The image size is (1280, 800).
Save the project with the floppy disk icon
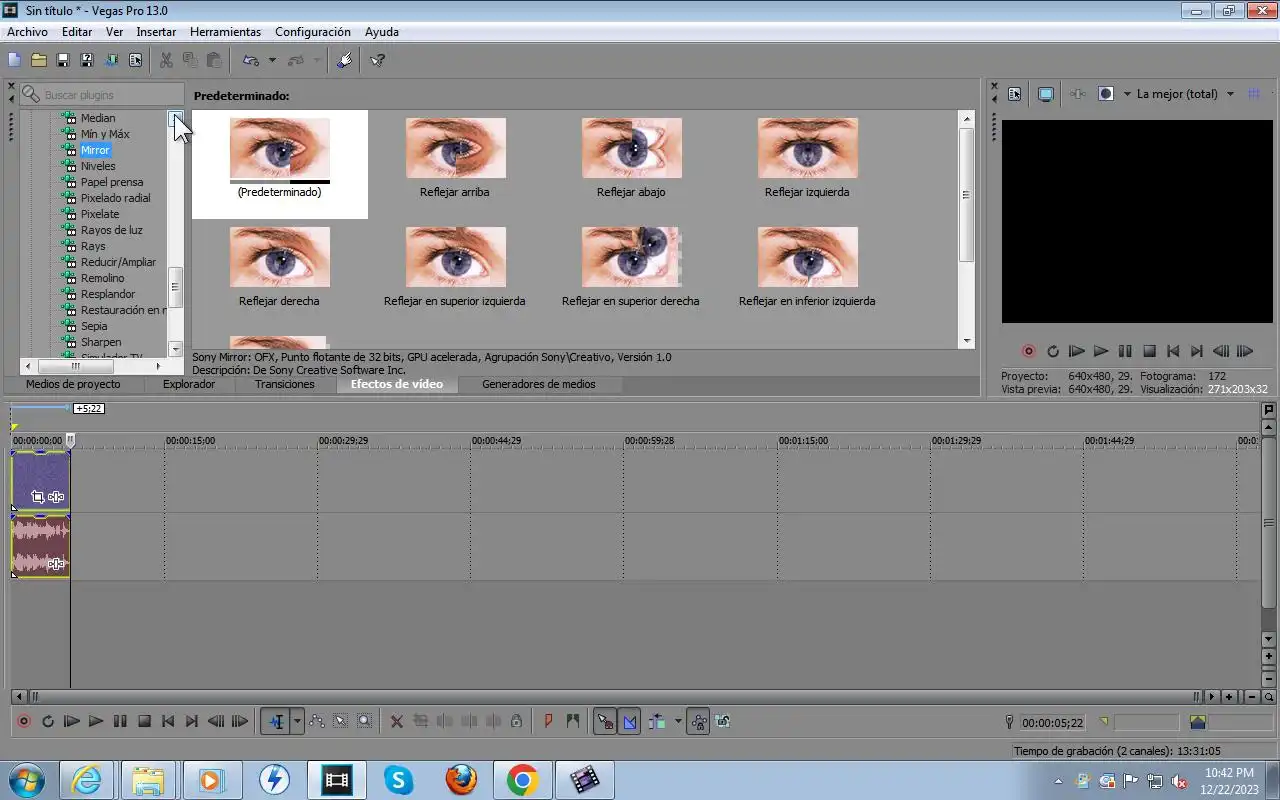pos(62,60)
